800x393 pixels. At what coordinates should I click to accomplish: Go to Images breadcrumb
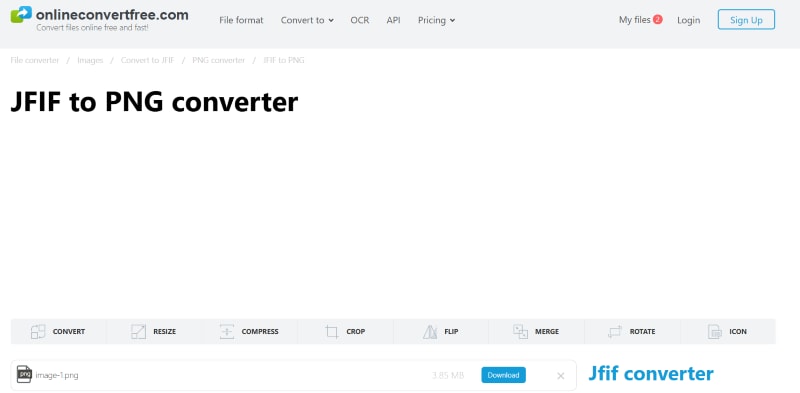click(90, 60)
